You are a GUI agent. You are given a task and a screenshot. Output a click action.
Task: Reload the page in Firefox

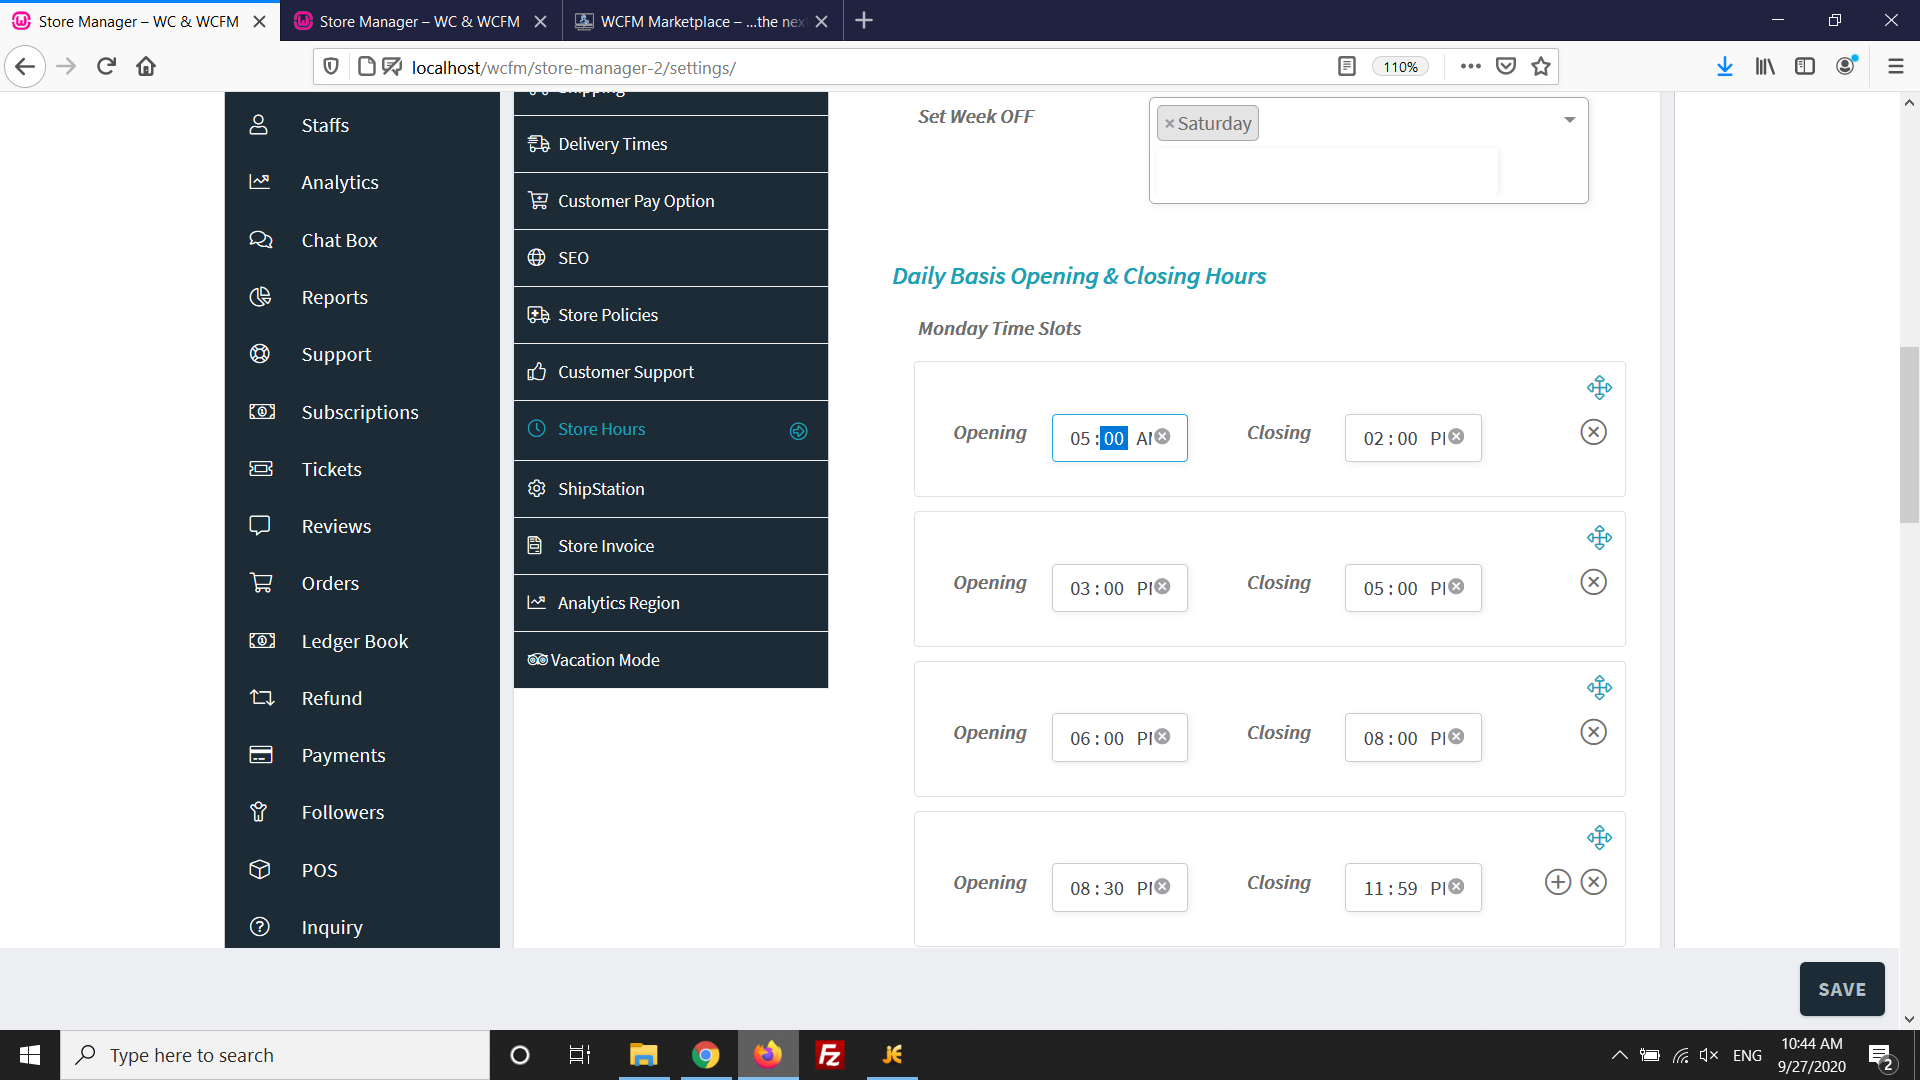coord(106,67)
